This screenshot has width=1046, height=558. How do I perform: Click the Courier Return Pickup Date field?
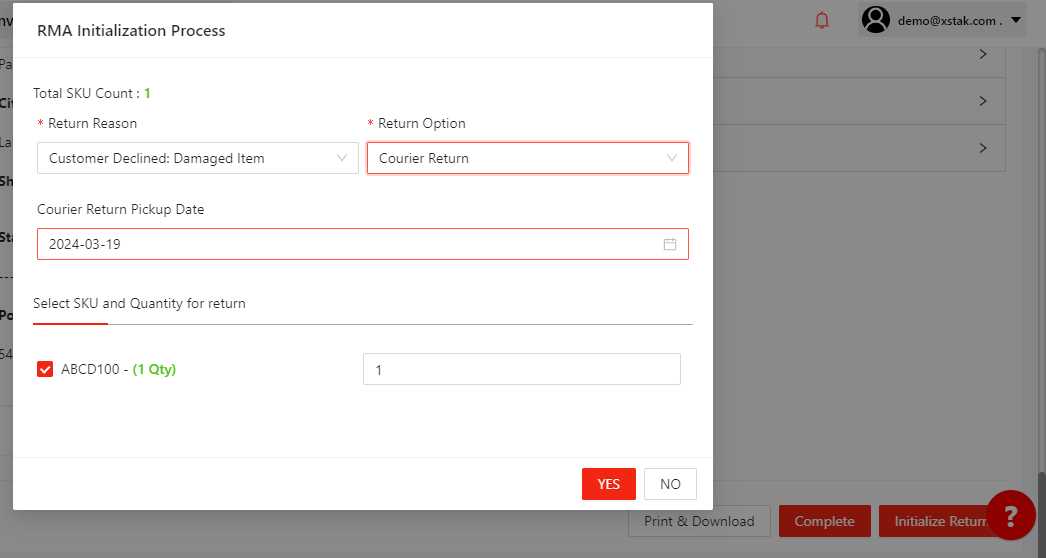click(x=350, y=244)
